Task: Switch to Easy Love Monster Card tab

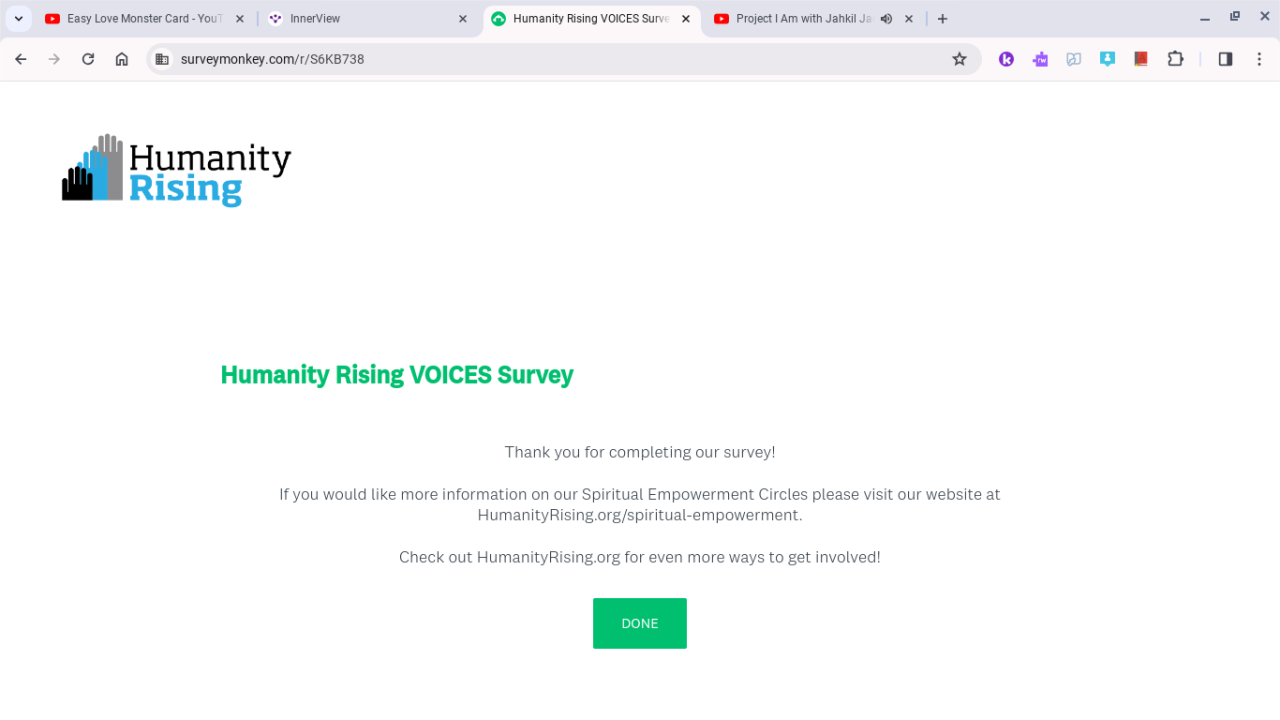Action: pos(140,19)
